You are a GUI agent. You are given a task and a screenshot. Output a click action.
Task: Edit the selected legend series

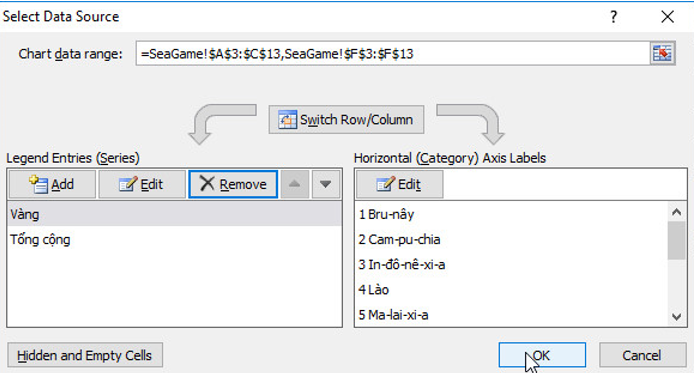tap(142, 184)
